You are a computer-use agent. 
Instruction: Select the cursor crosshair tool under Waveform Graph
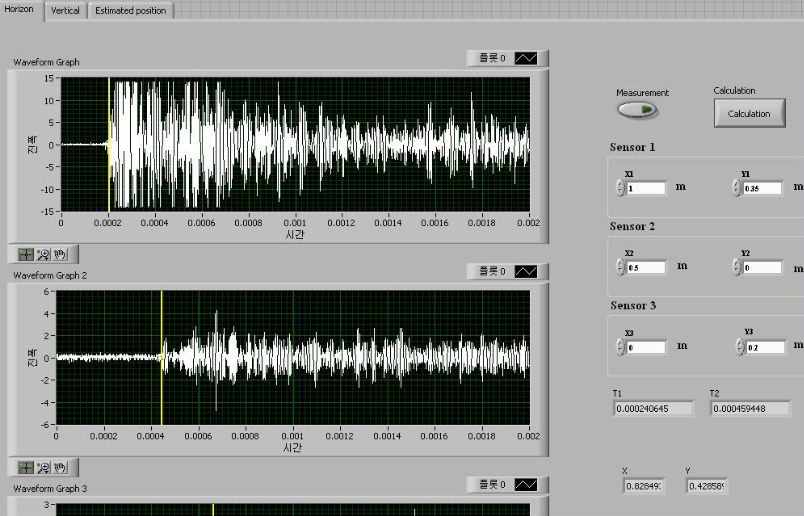tap(27, 253)
